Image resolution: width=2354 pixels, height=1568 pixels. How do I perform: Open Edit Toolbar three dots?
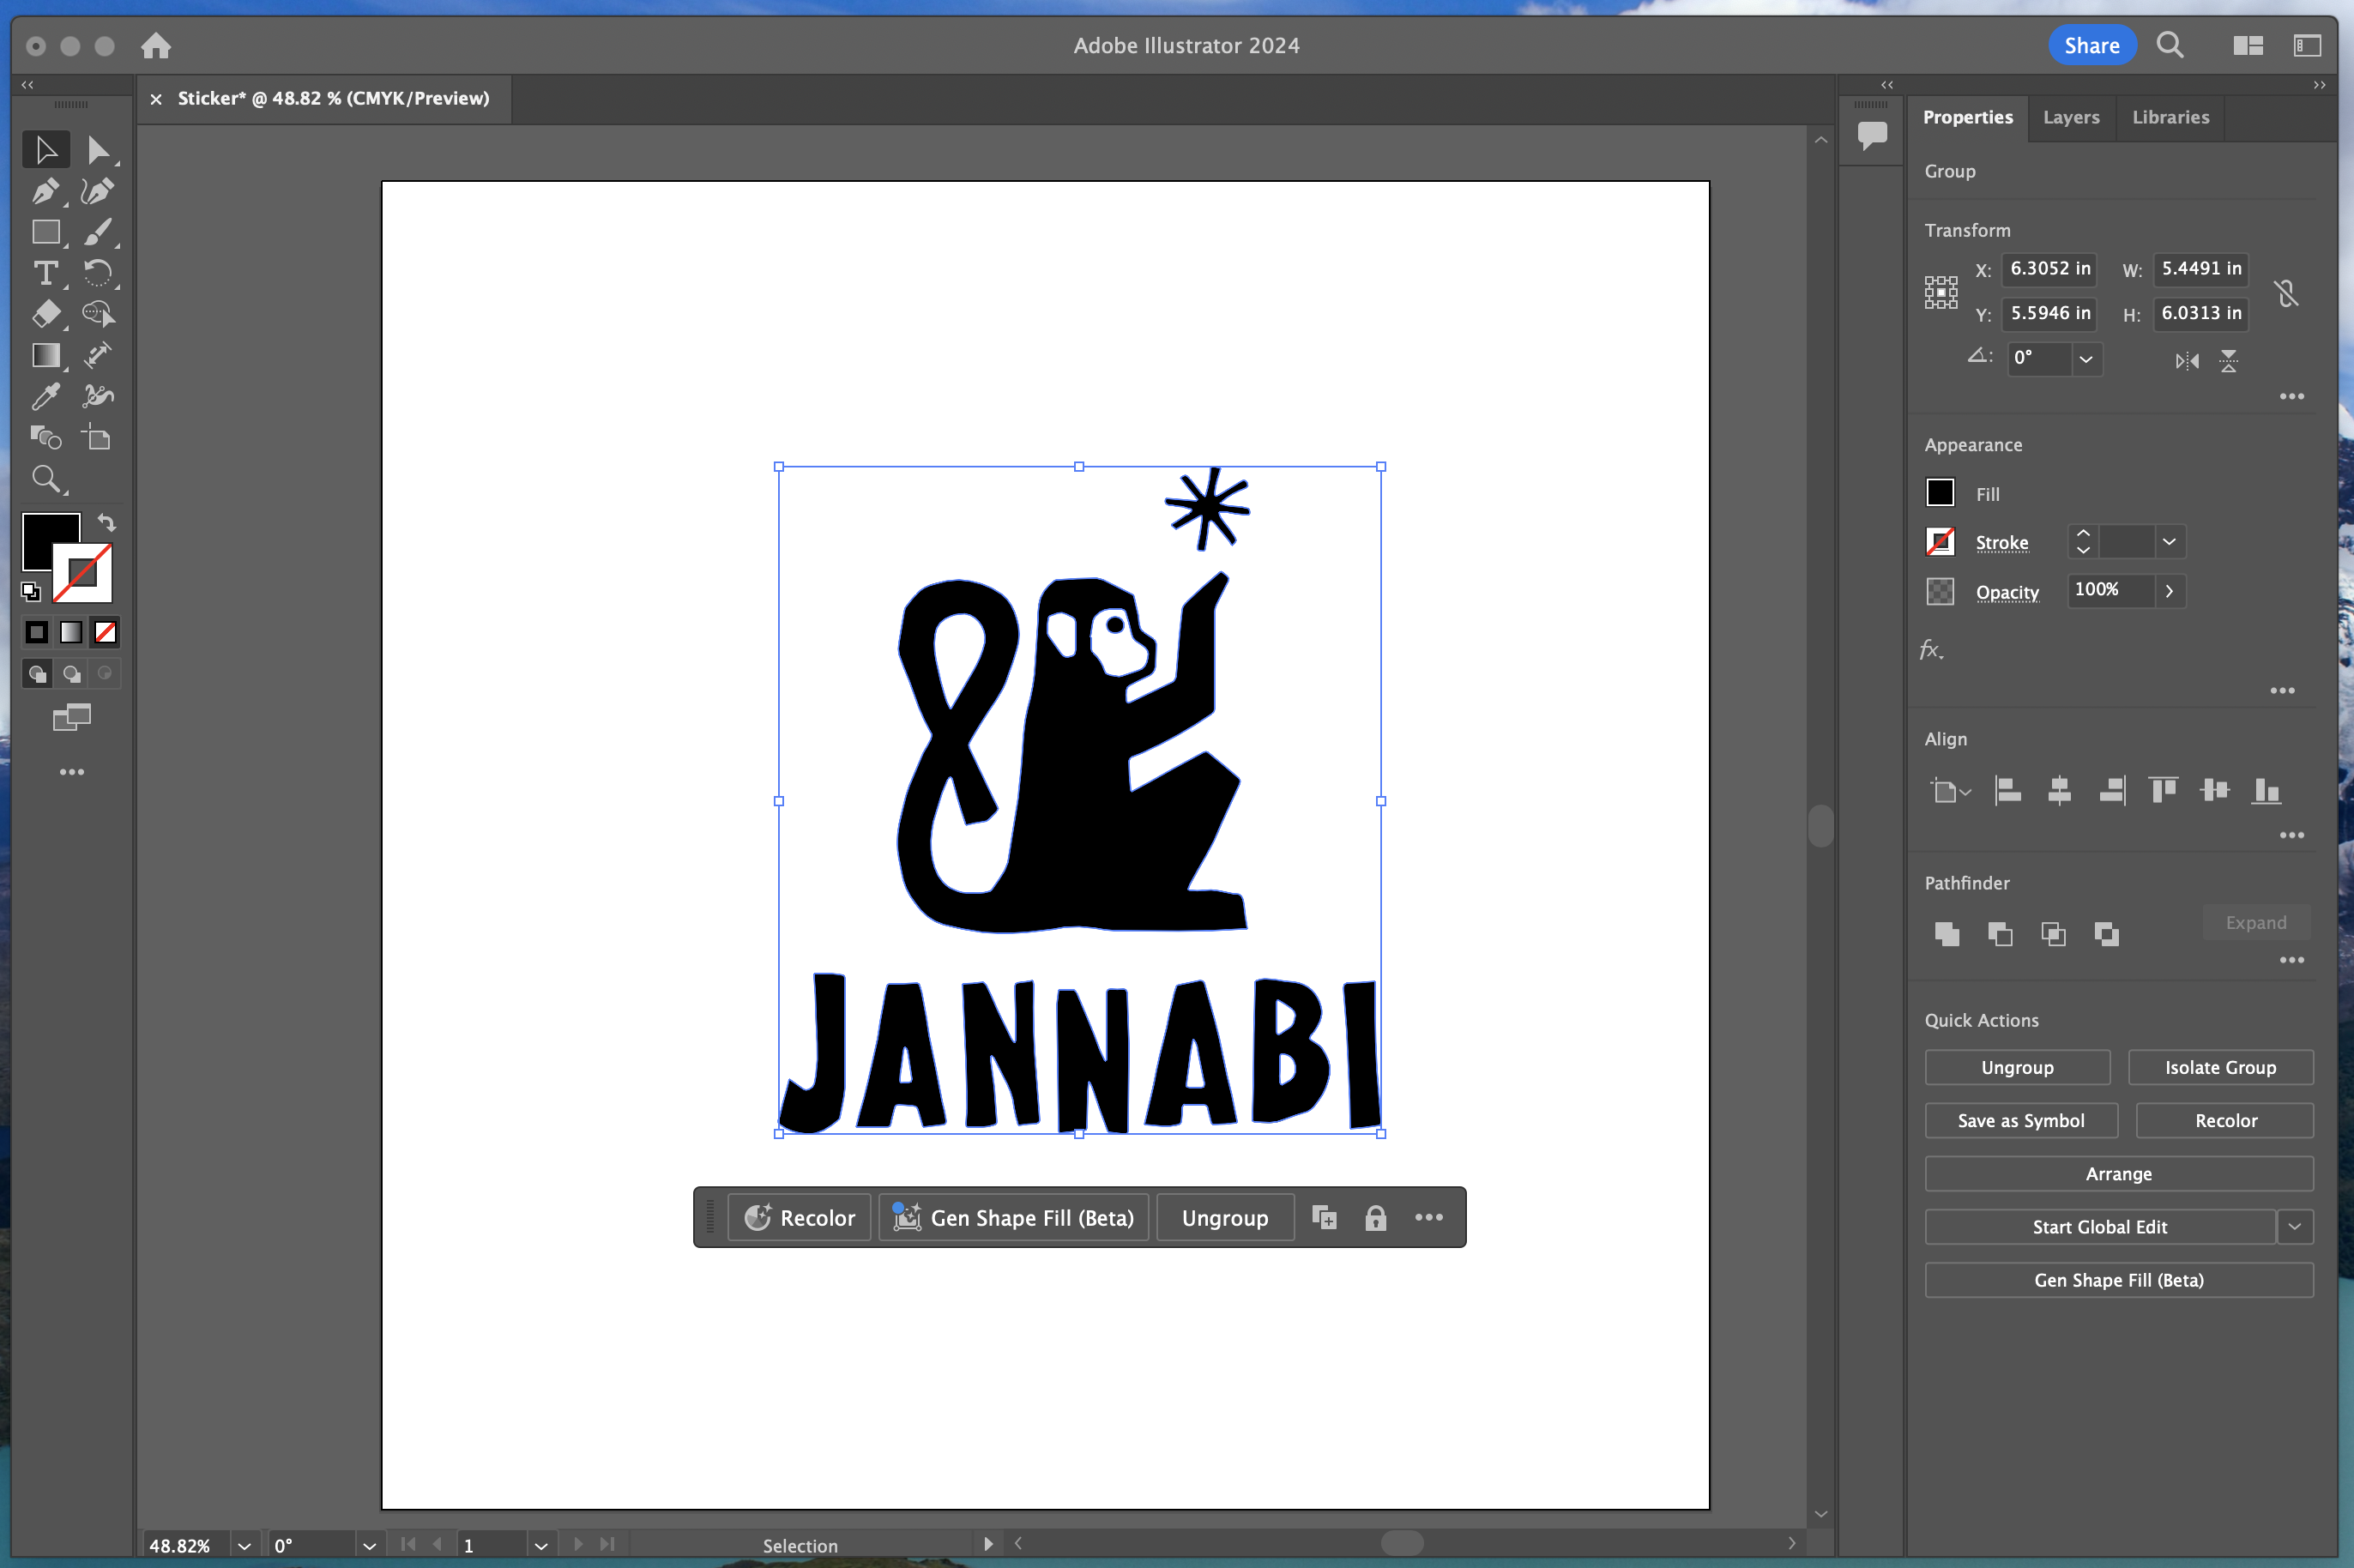71,772
